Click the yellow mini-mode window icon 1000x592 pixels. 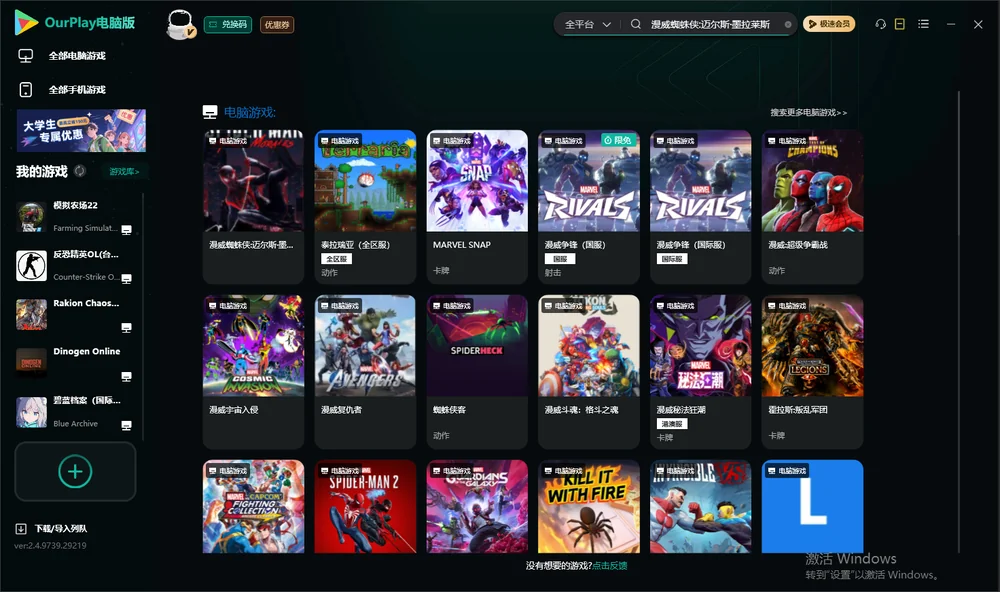coord(899,24)
